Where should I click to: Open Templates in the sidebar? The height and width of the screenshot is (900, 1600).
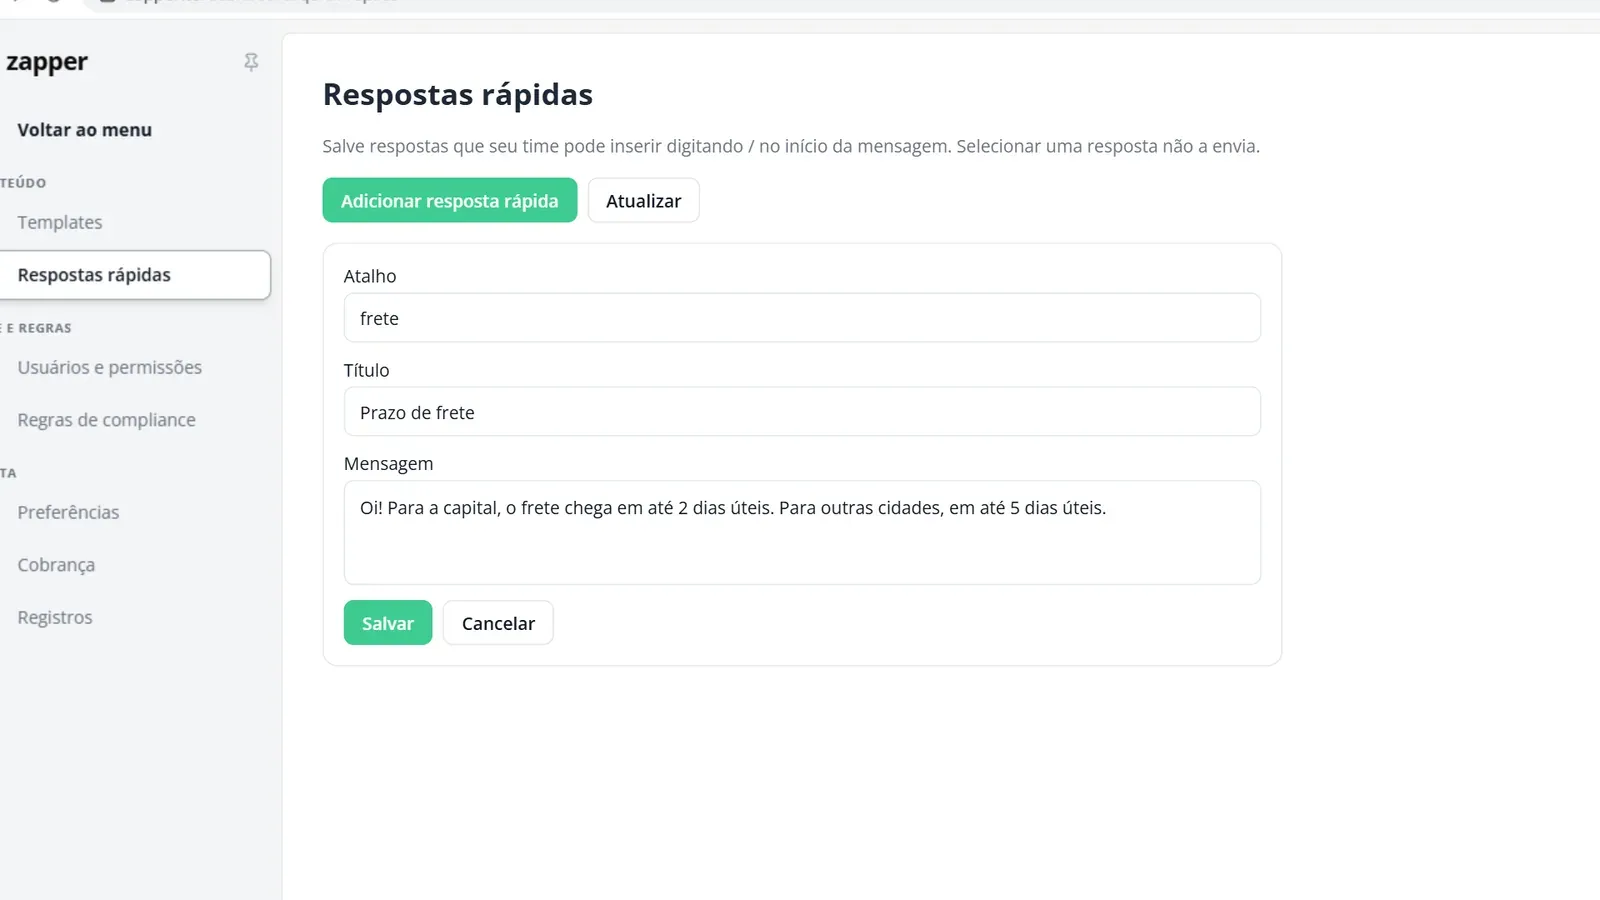click(60, 222)
